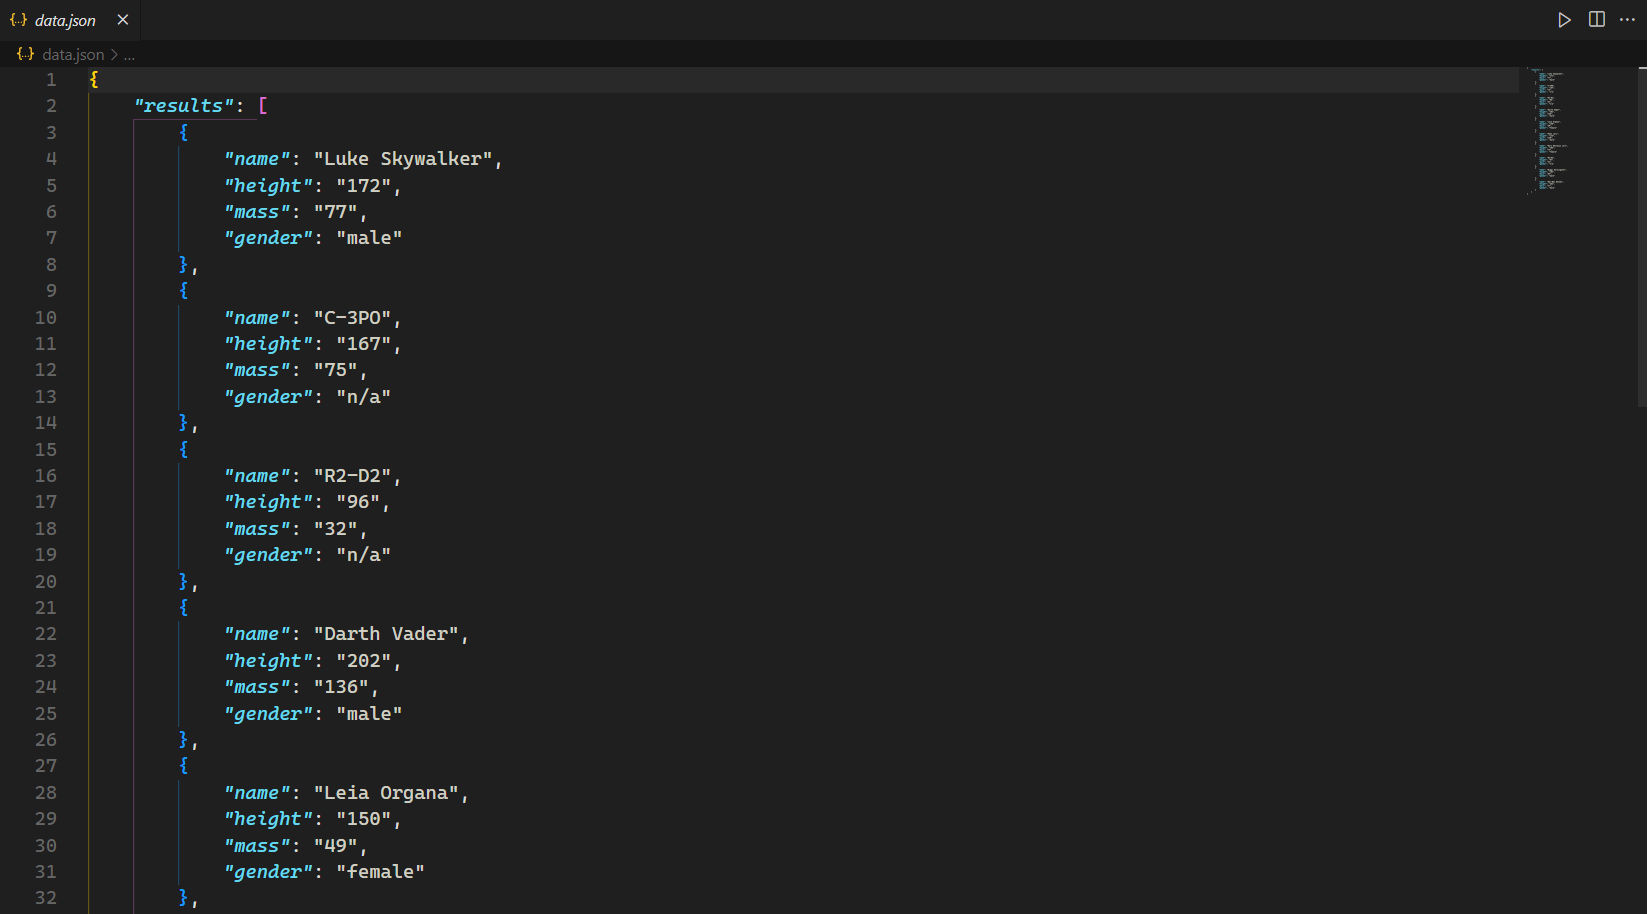Viewport: 1650px width, 914px height.
Task: Click the "height" key on line 29
Action: [x=269, y=819]
